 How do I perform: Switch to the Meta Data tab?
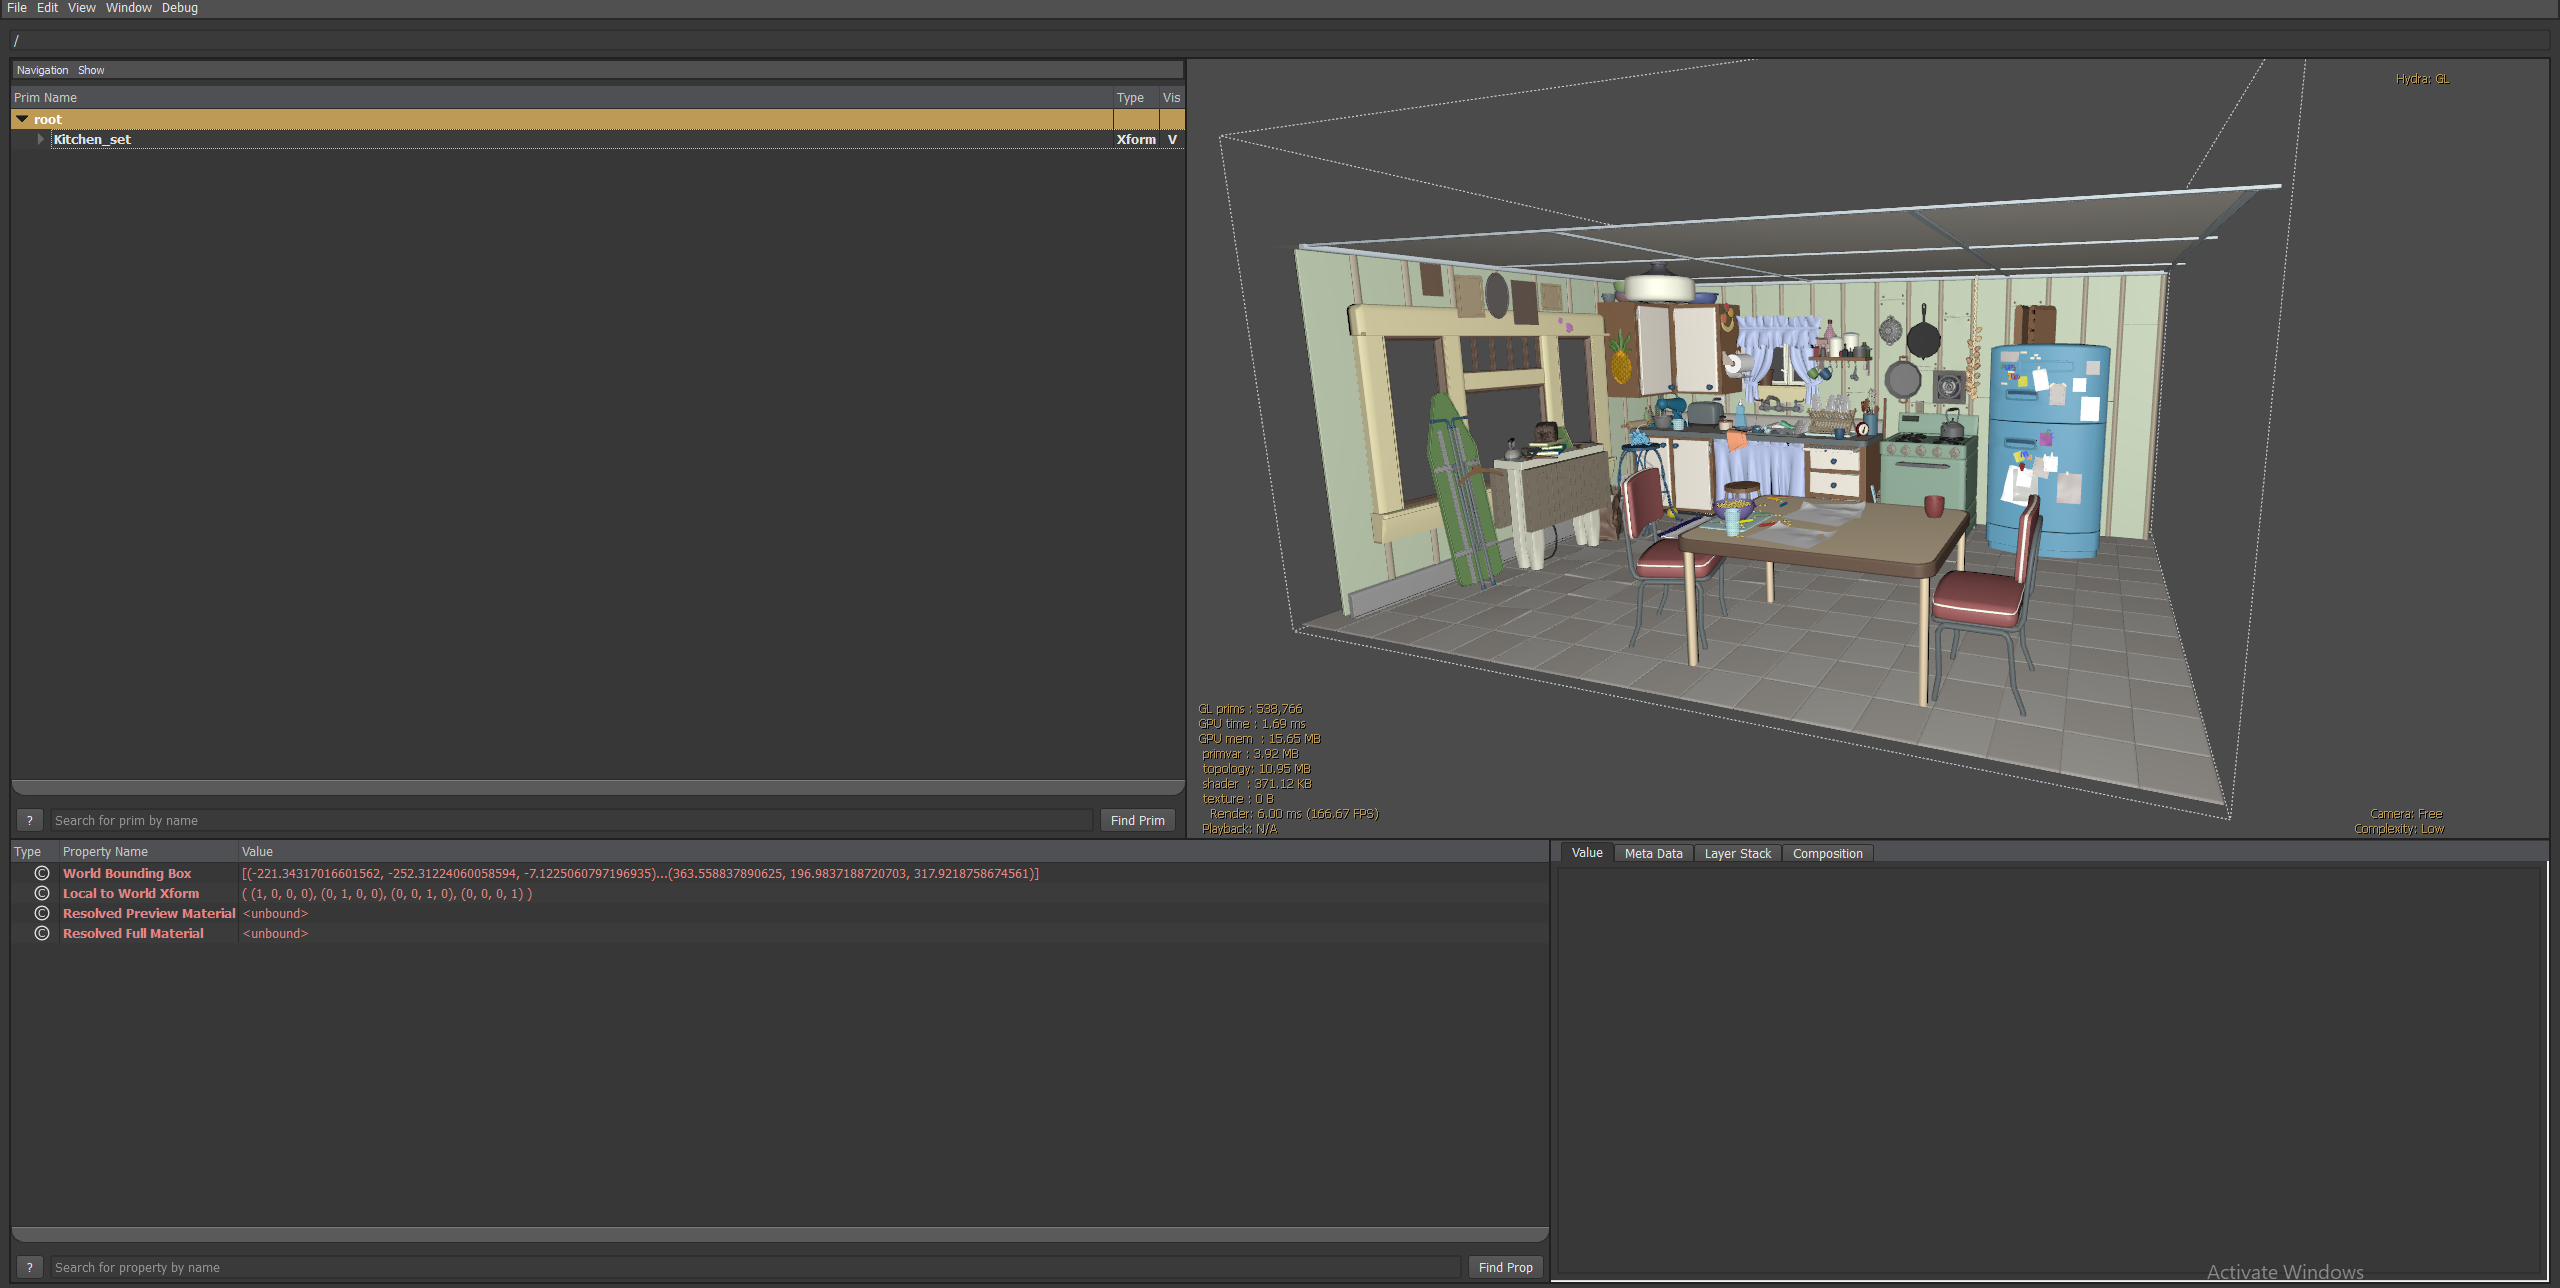pos(1653,854)
